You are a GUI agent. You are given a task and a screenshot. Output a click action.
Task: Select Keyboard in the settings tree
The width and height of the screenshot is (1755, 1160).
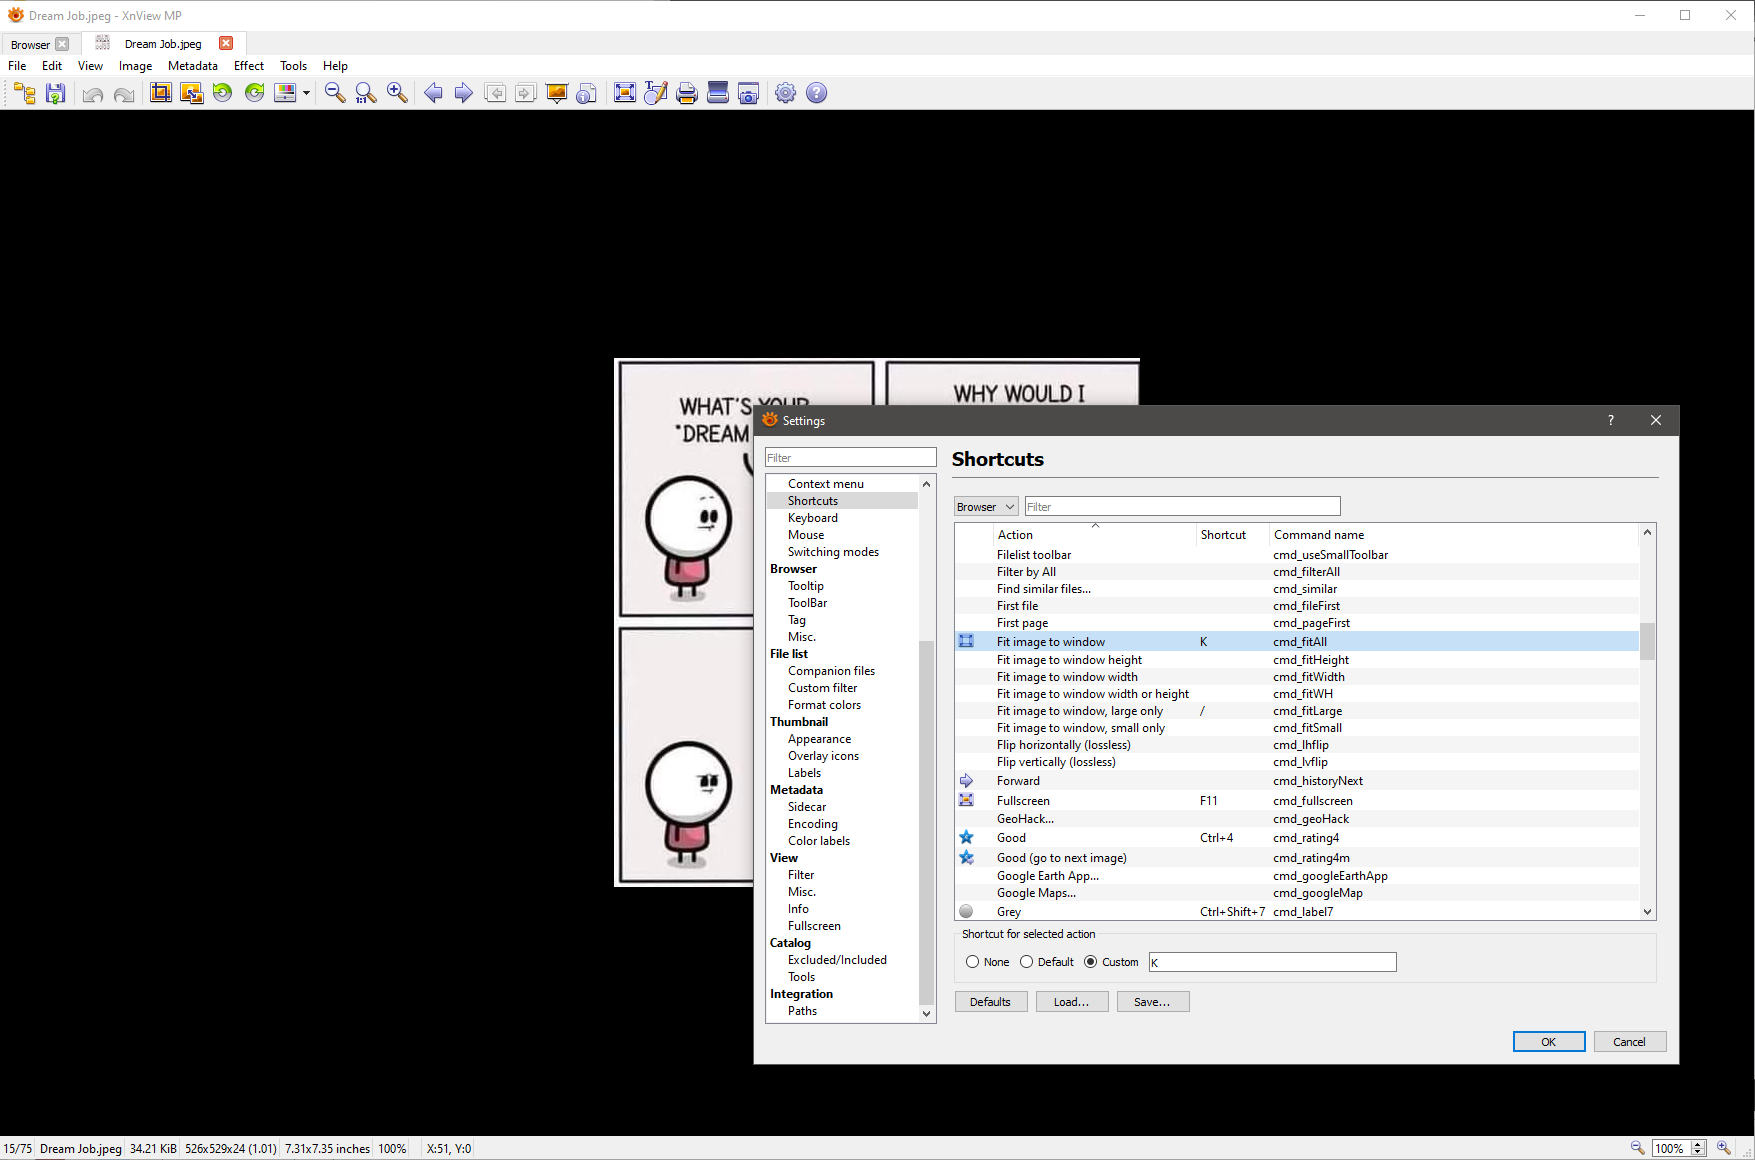(812, 518)
